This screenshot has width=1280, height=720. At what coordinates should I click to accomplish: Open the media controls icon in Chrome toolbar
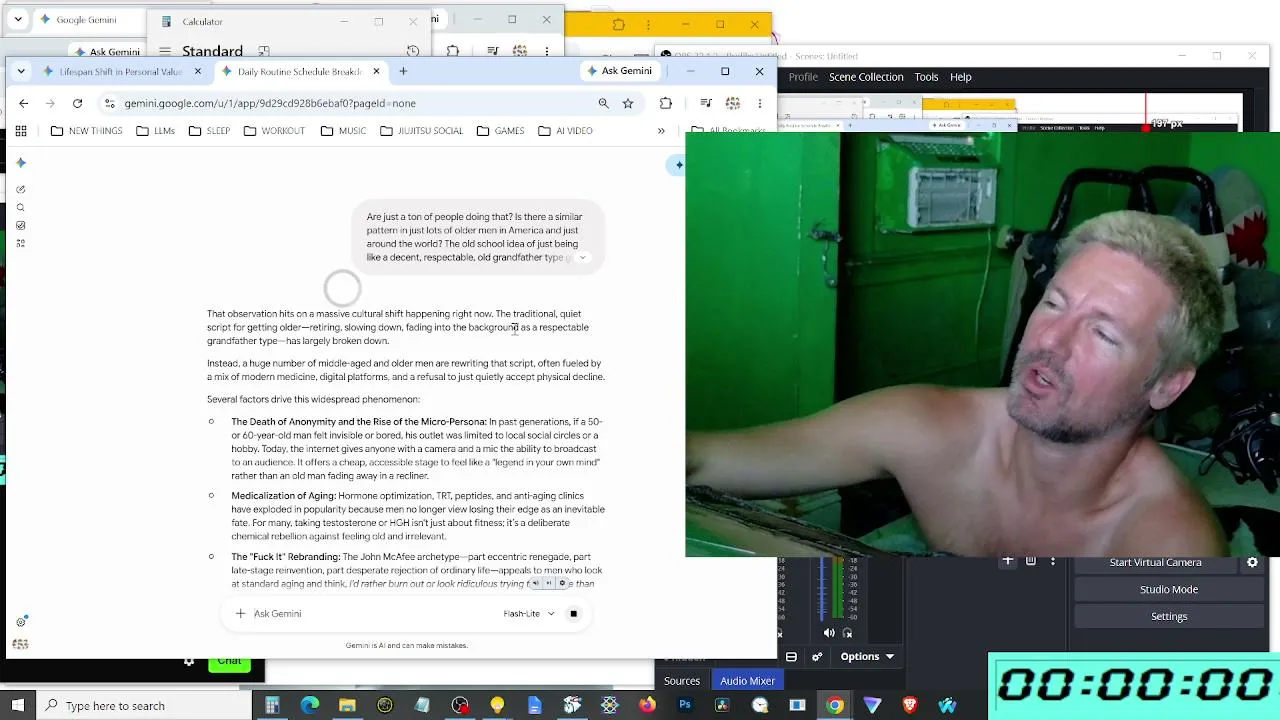tap(706, 103)
